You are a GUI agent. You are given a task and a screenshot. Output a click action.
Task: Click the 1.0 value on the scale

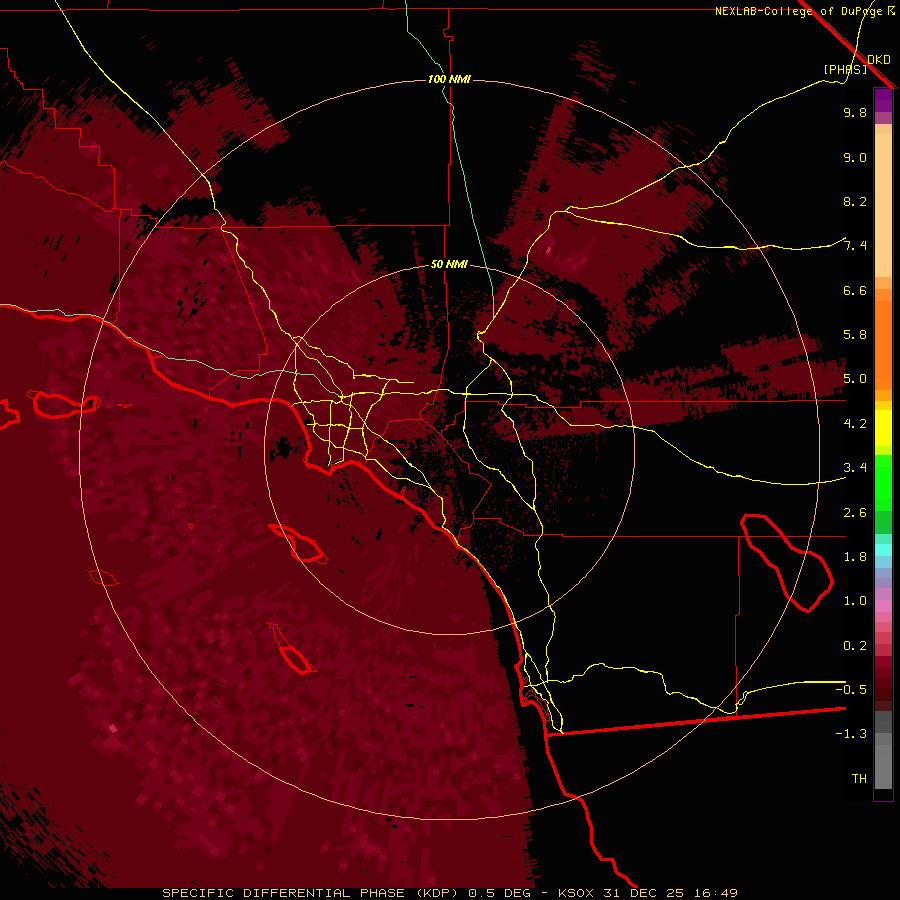coord(855,601)
